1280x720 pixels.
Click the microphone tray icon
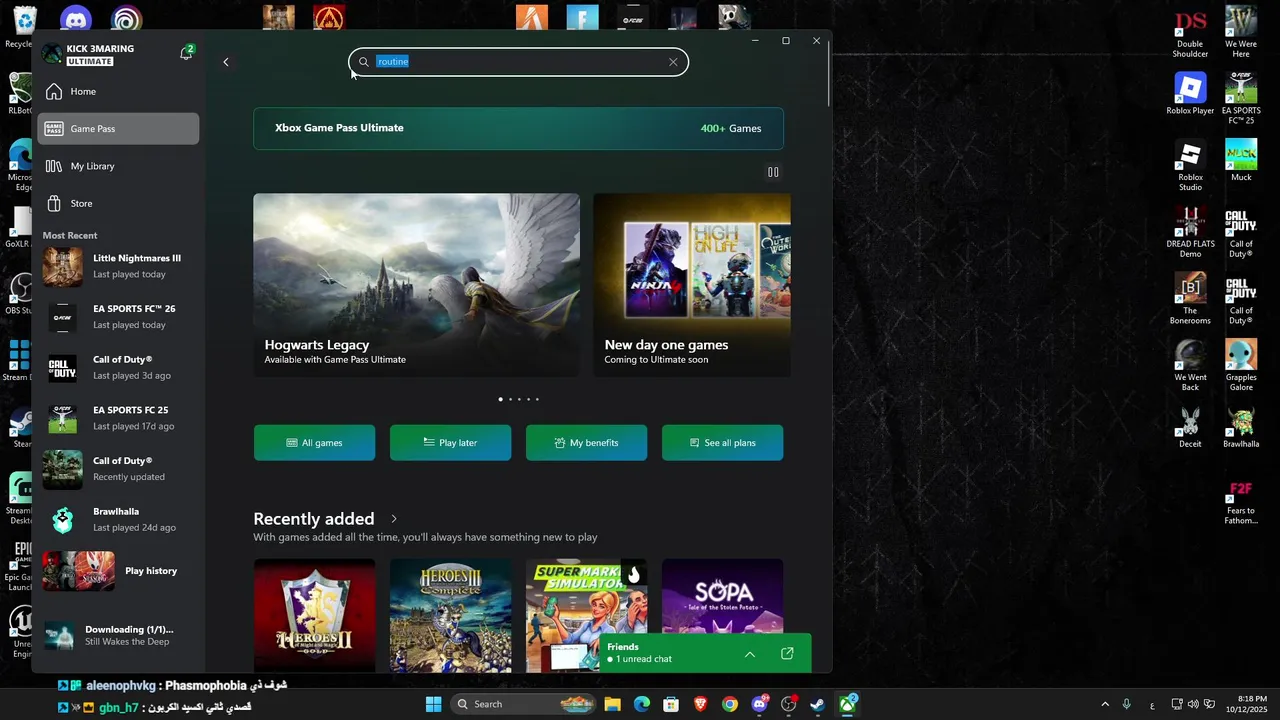1127,704
